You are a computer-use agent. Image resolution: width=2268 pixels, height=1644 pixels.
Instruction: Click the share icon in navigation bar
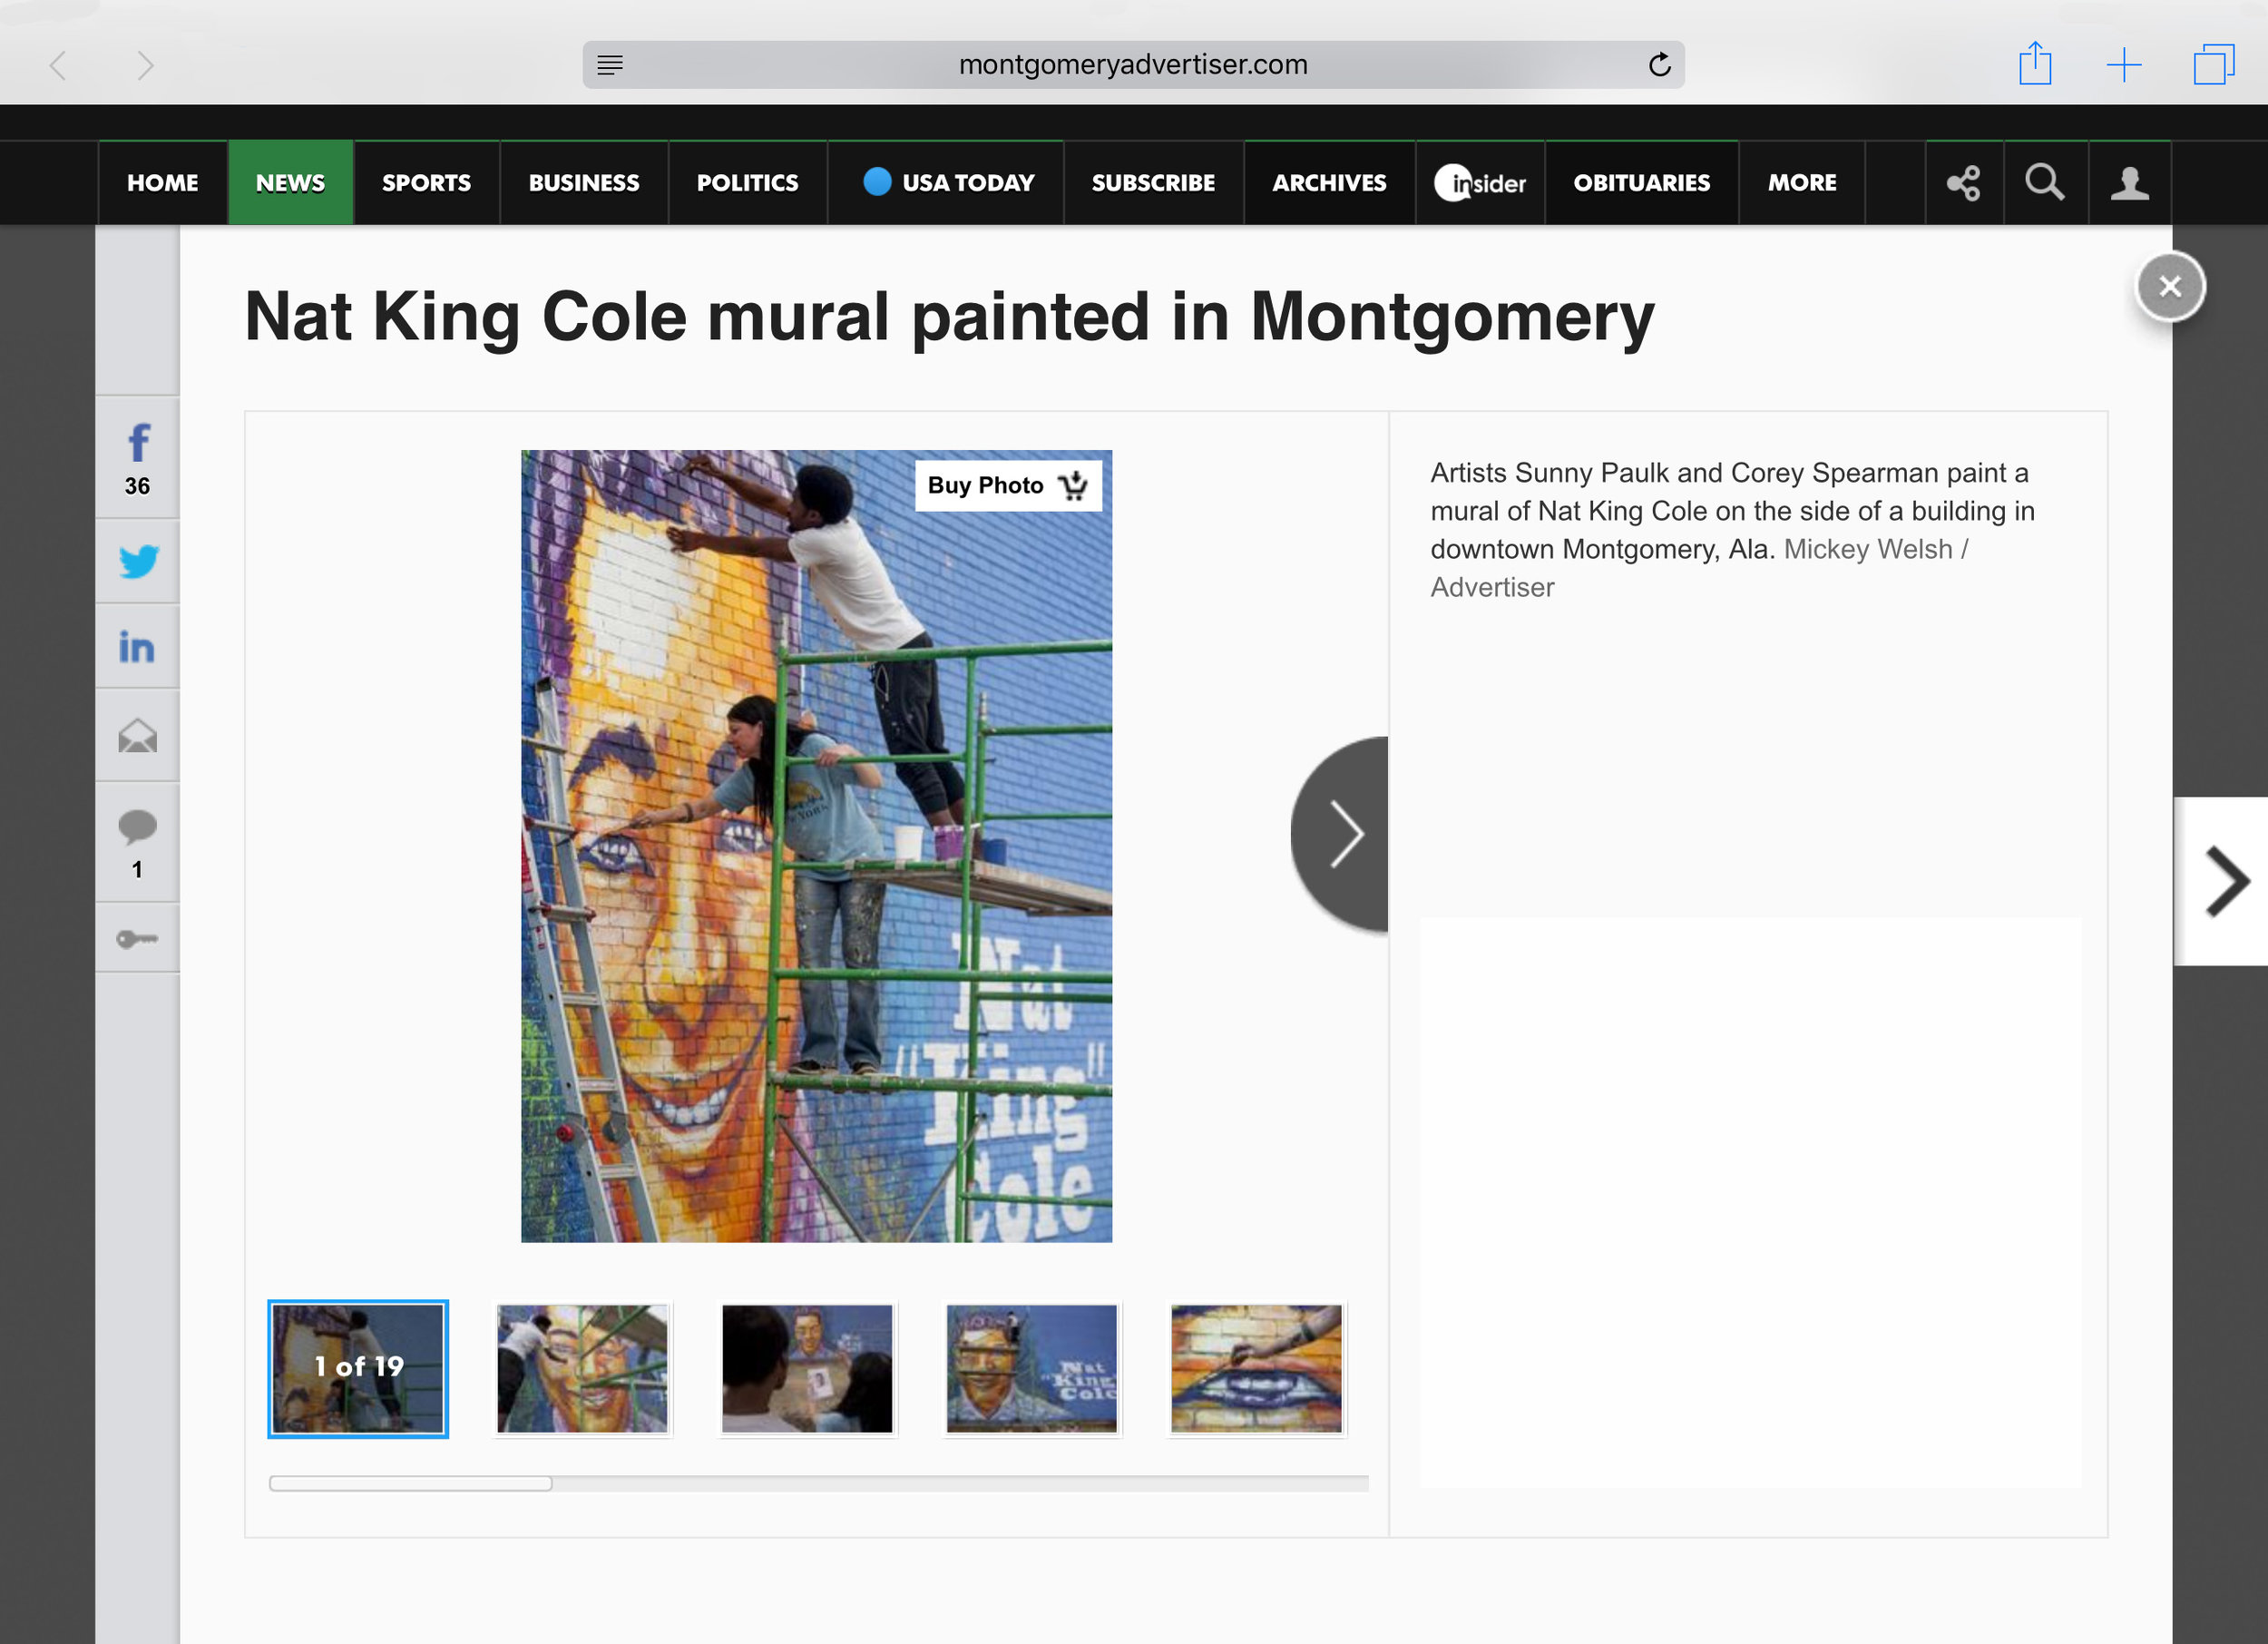click(x=1964, y=183)
